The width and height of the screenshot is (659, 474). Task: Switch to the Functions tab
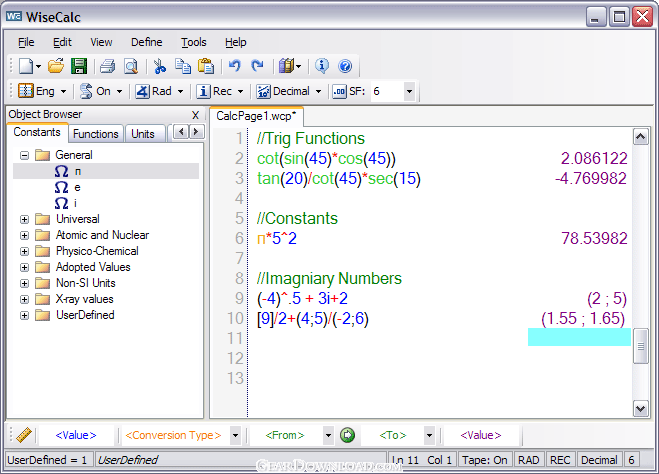[96, 134]
